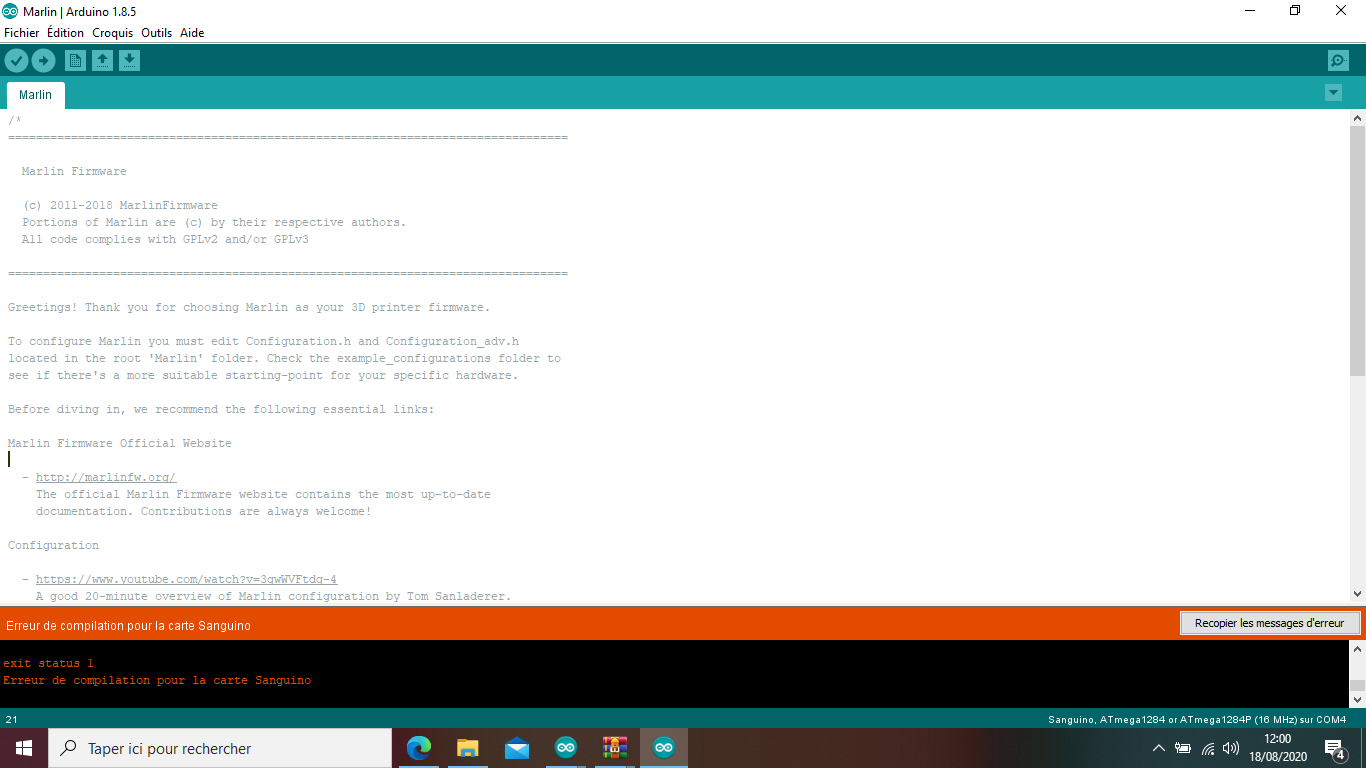Image resolution: width=1366 pixels, height=768 pixels.
Task: Close the Arduino window
Action: click(1342, 11)
